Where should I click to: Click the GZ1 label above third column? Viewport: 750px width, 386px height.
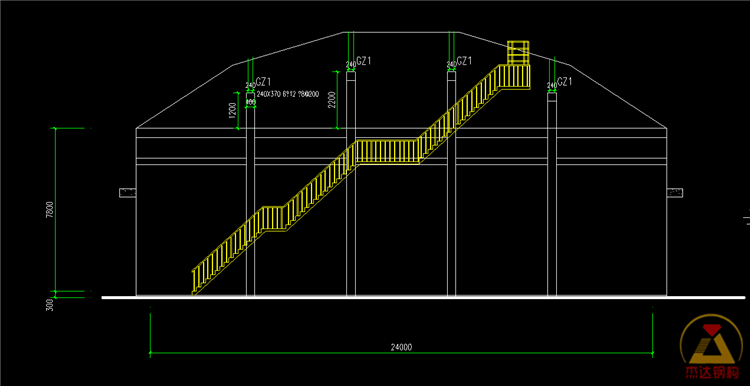464,61
